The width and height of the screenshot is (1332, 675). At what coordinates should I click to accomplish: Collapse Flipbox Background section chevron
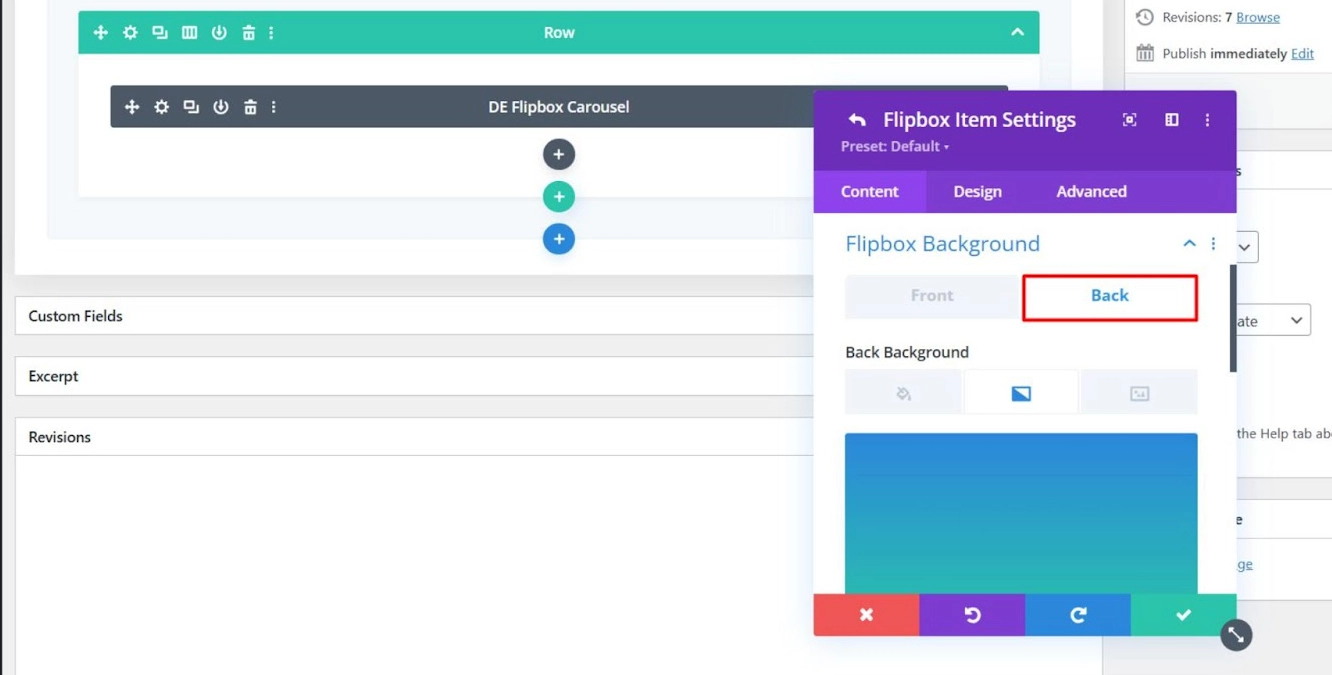coord(1189,243)
